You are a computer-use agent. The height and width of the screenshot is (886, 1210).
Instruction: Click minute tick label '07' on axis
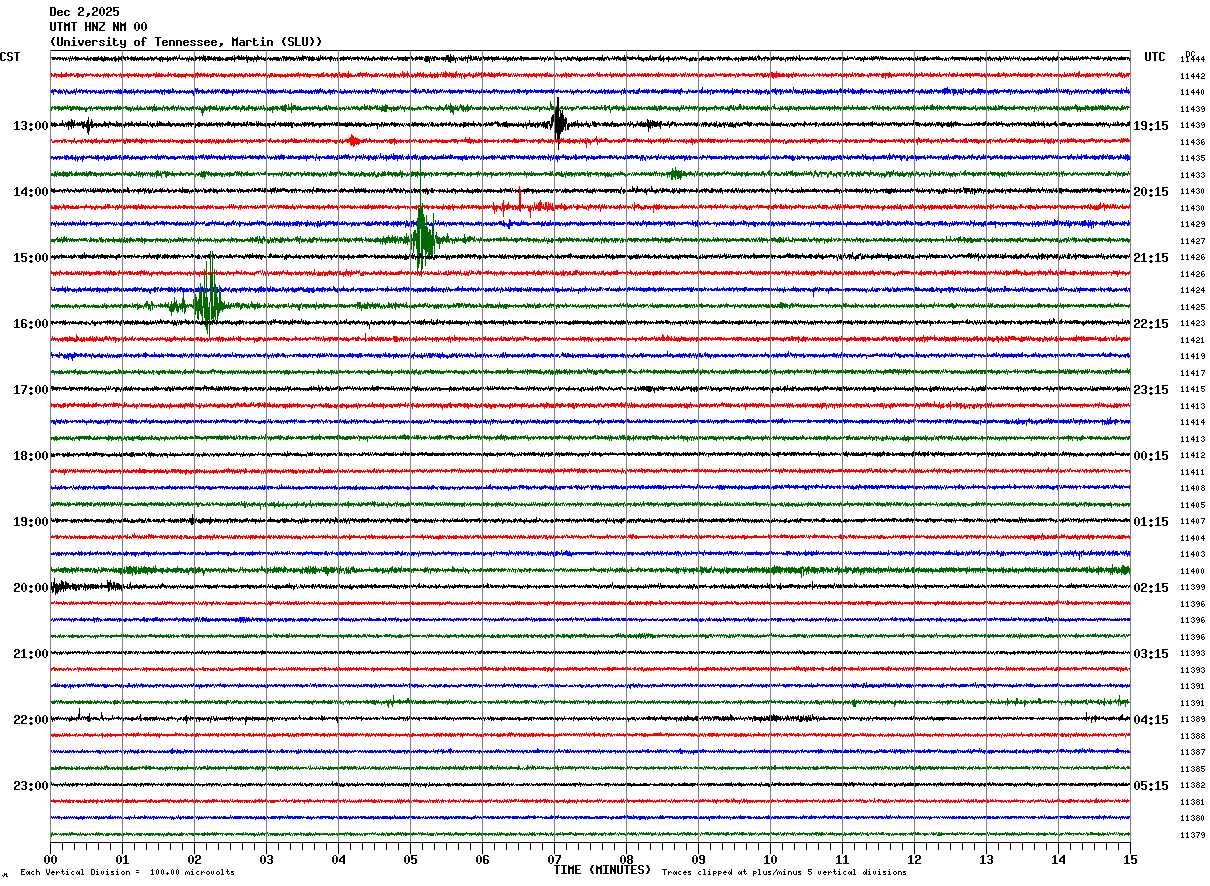(x=554, y=859)
